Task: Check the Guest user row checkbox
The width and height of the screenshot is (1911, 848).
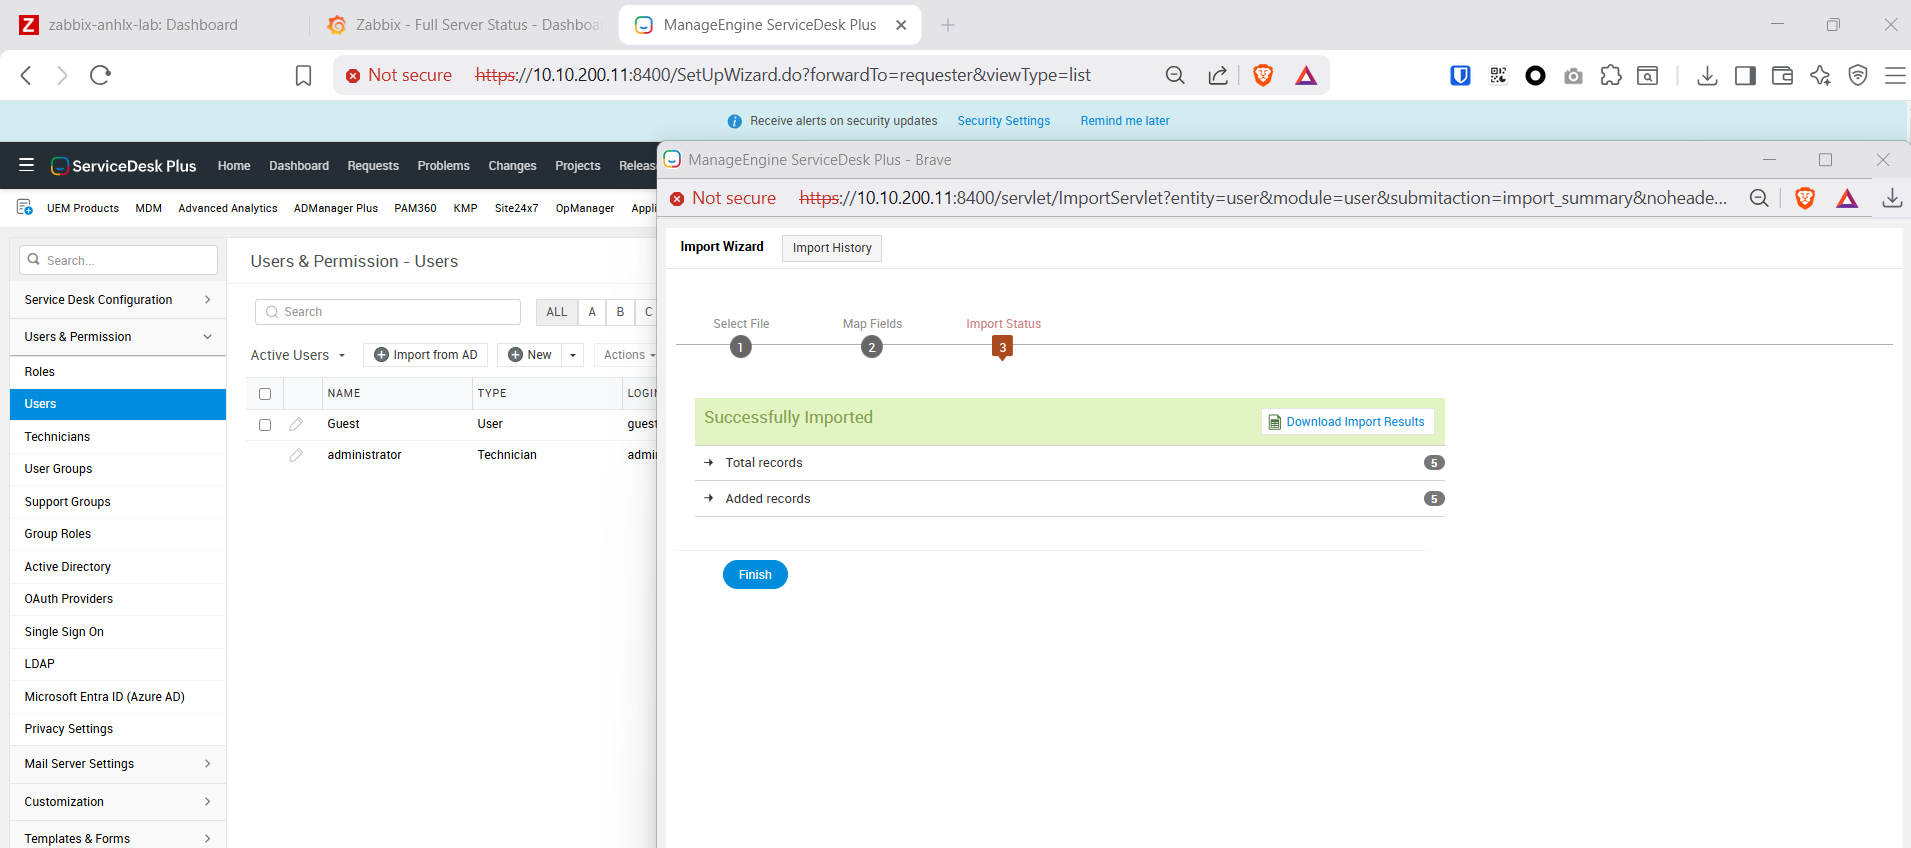Action: click(x=265, y=425)
